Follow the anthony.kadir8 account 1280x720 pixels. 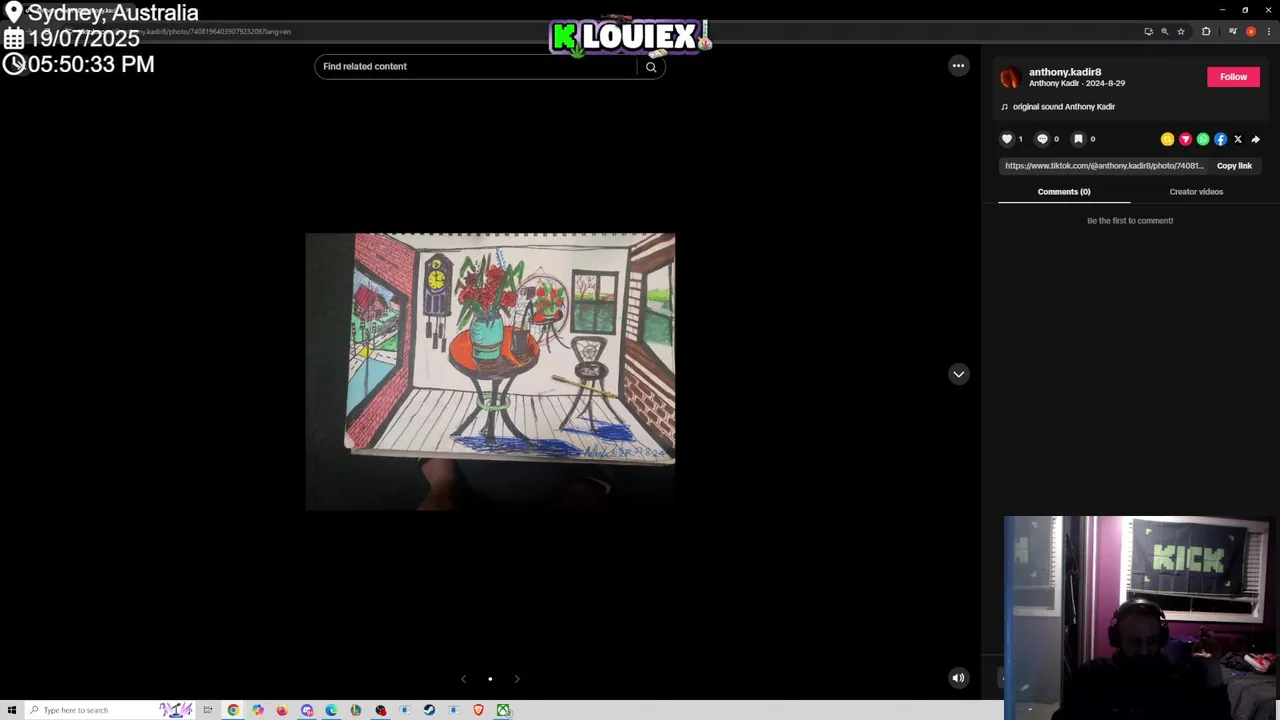coord(1233,77)
